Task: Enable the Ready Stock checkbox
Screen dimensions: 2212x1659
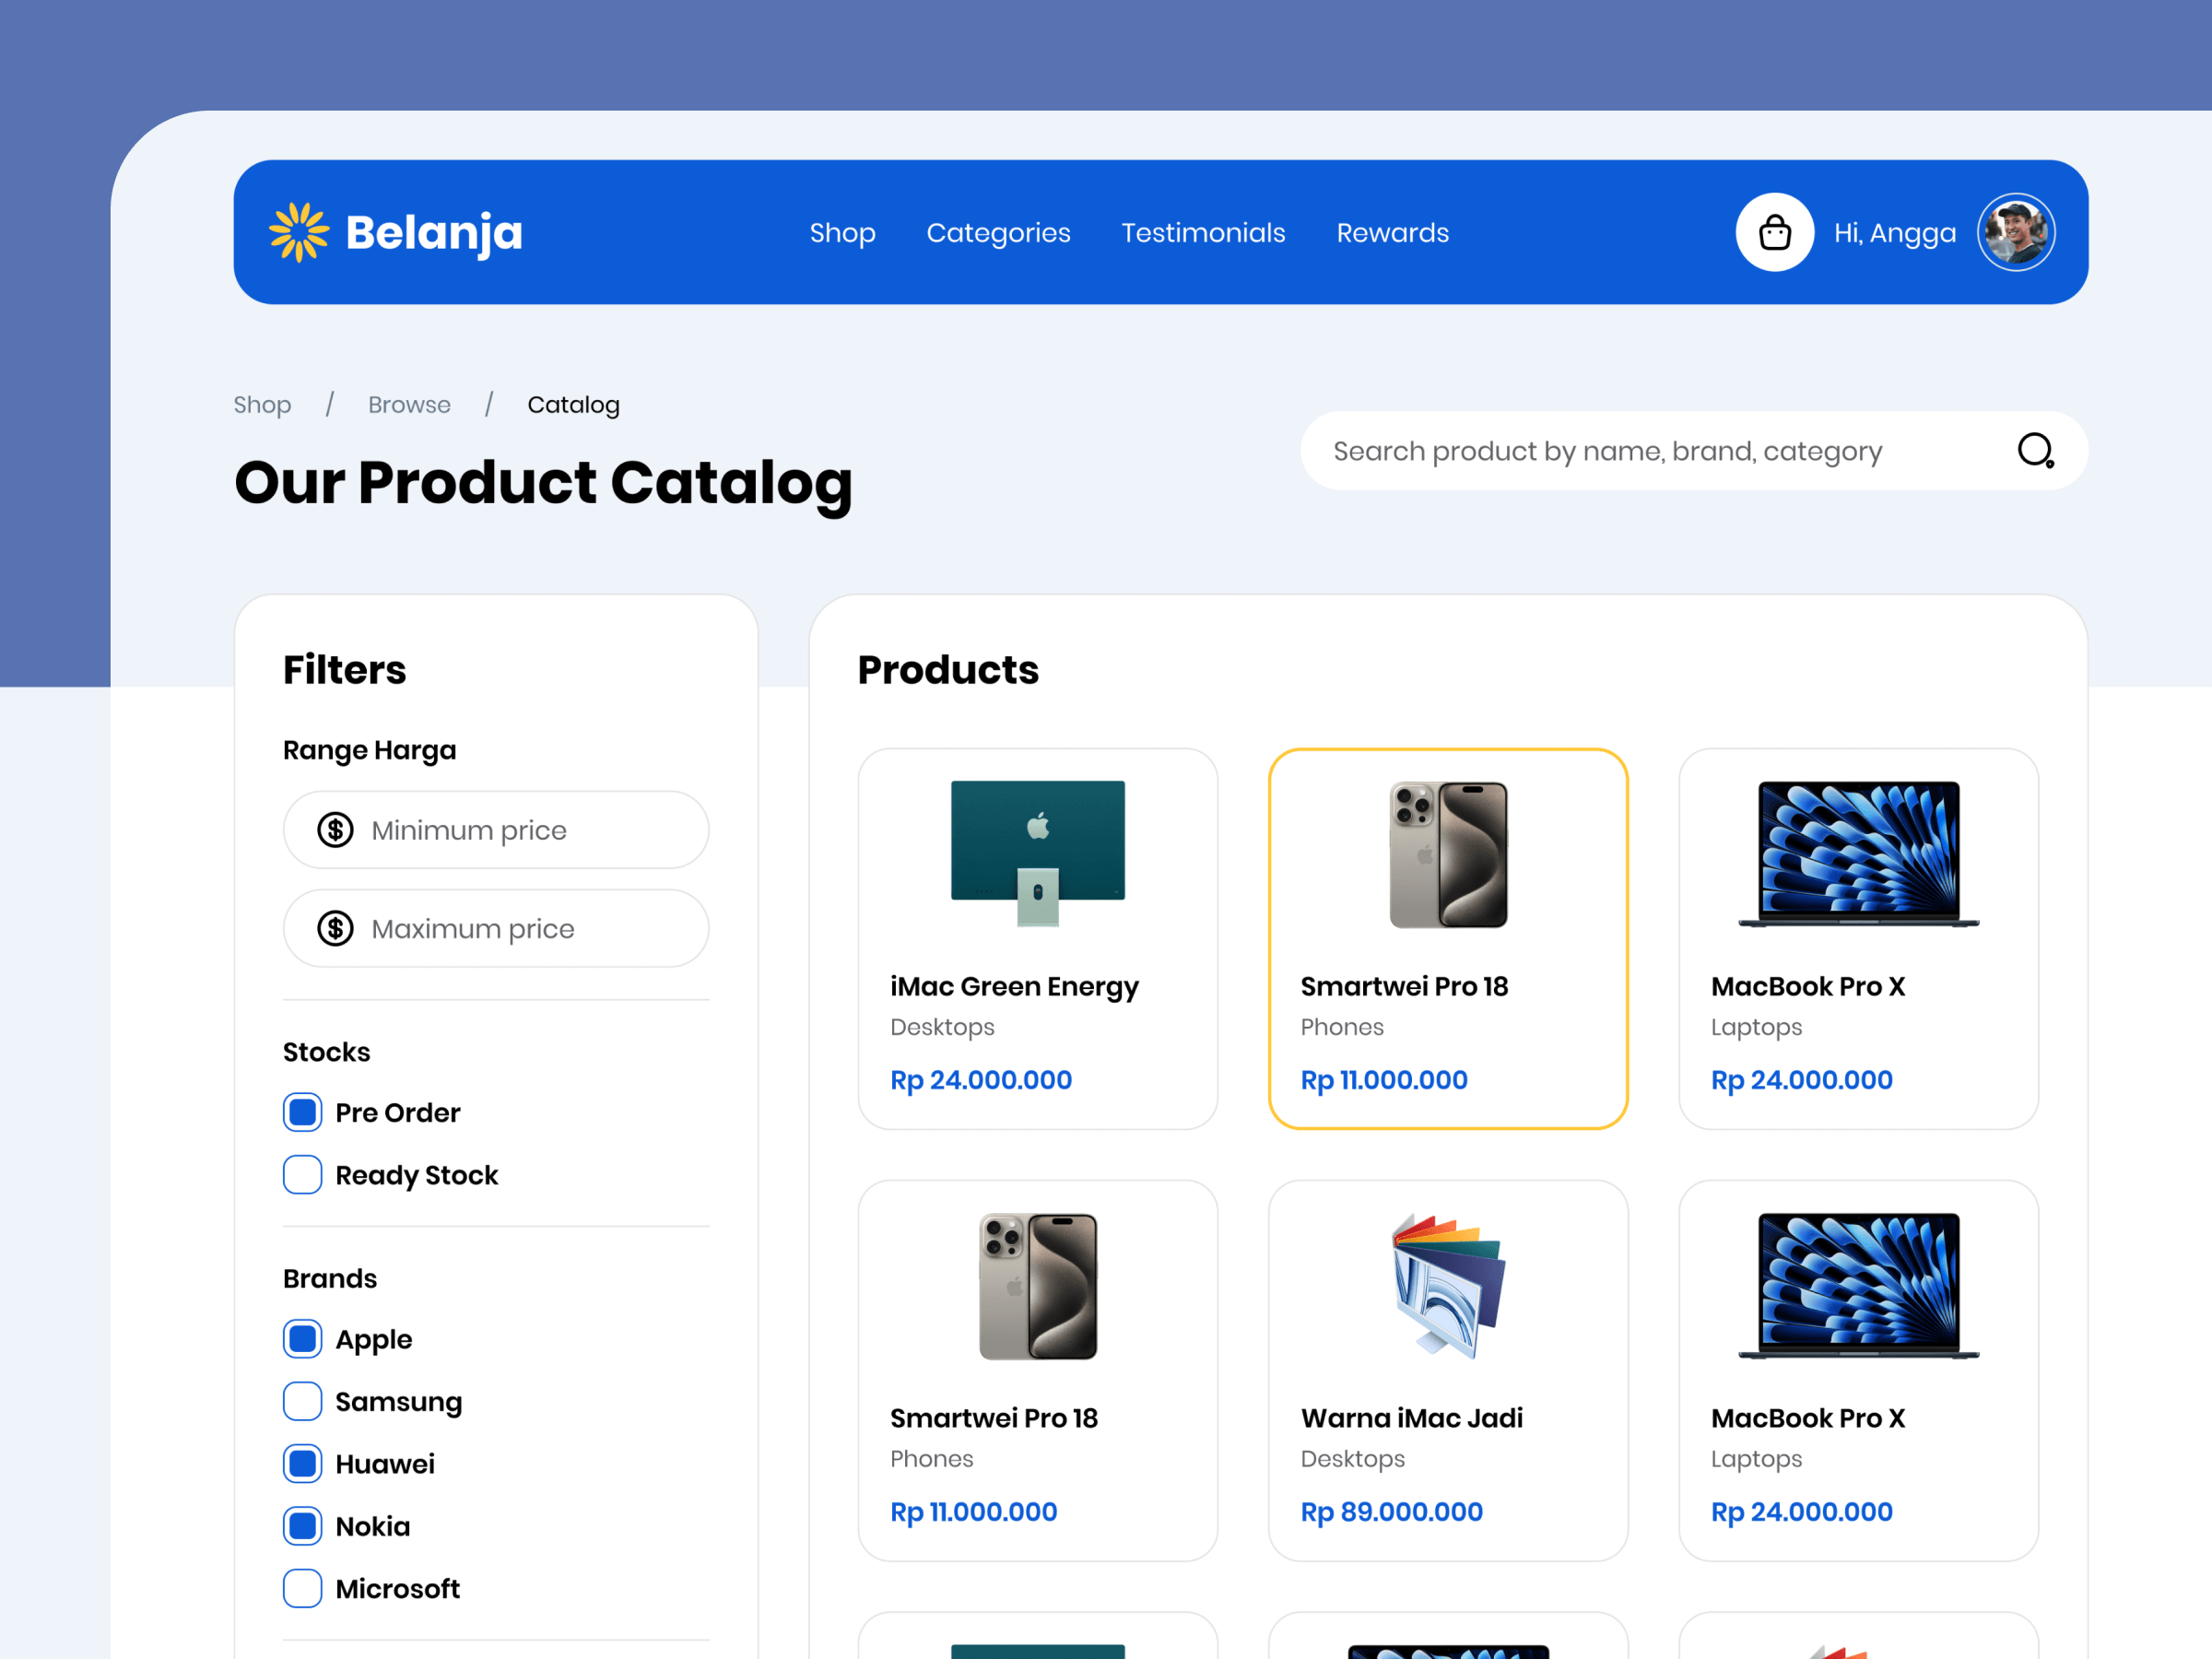Action: click(x=302, y=1175)
